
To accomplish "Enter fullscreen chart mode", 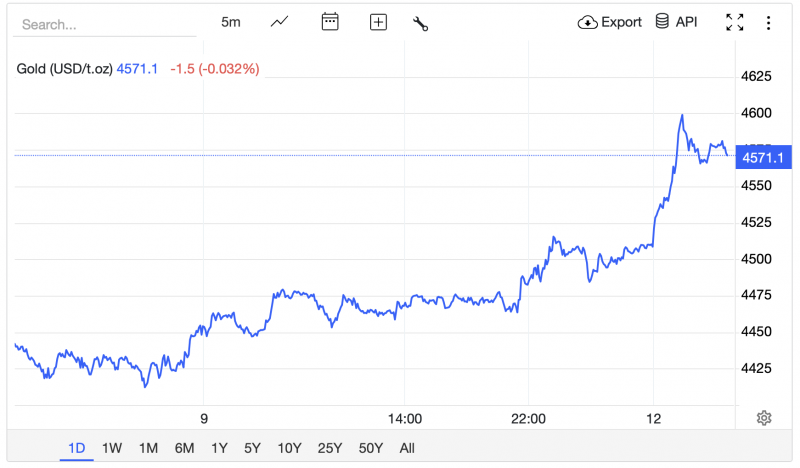I will 734,22.
